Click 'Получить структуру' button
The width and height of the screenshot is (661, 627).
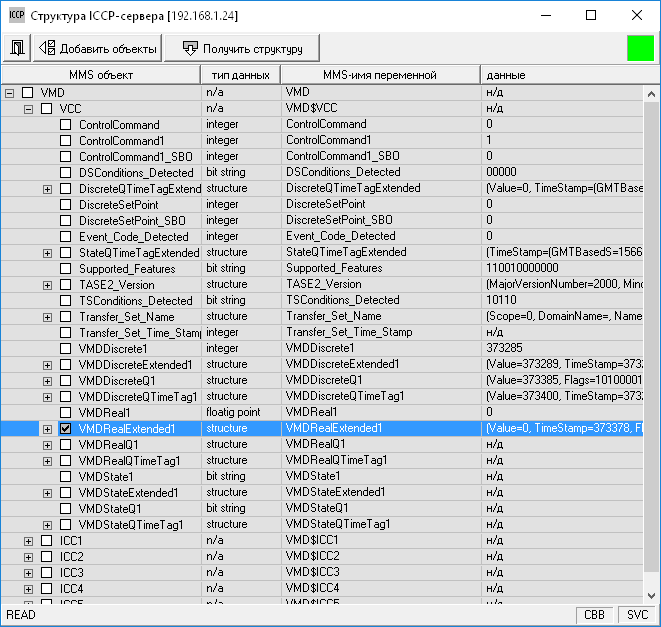pos(245,48)
